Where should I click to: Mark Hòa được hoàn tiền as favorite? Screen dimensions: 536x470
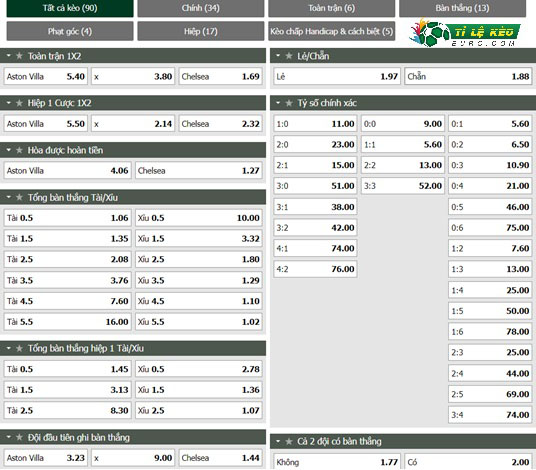19,150
